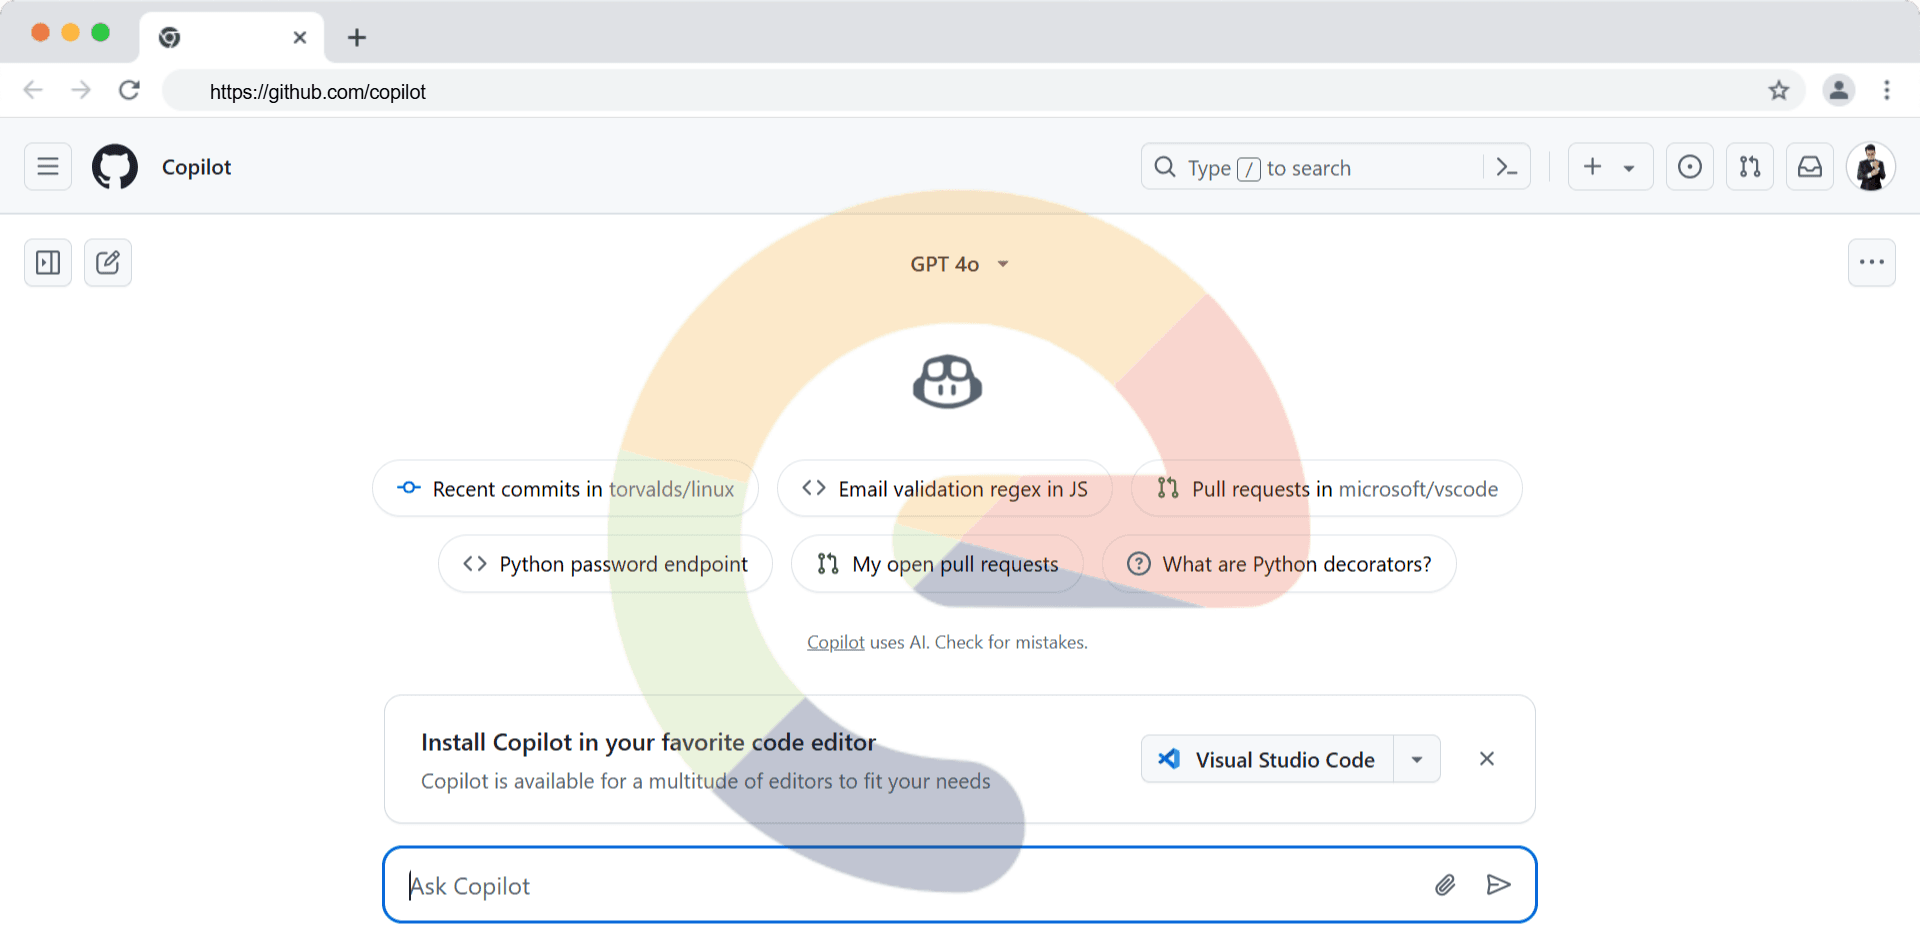
Task: Open the Issues icon in header
Action: coord(1690,167)
